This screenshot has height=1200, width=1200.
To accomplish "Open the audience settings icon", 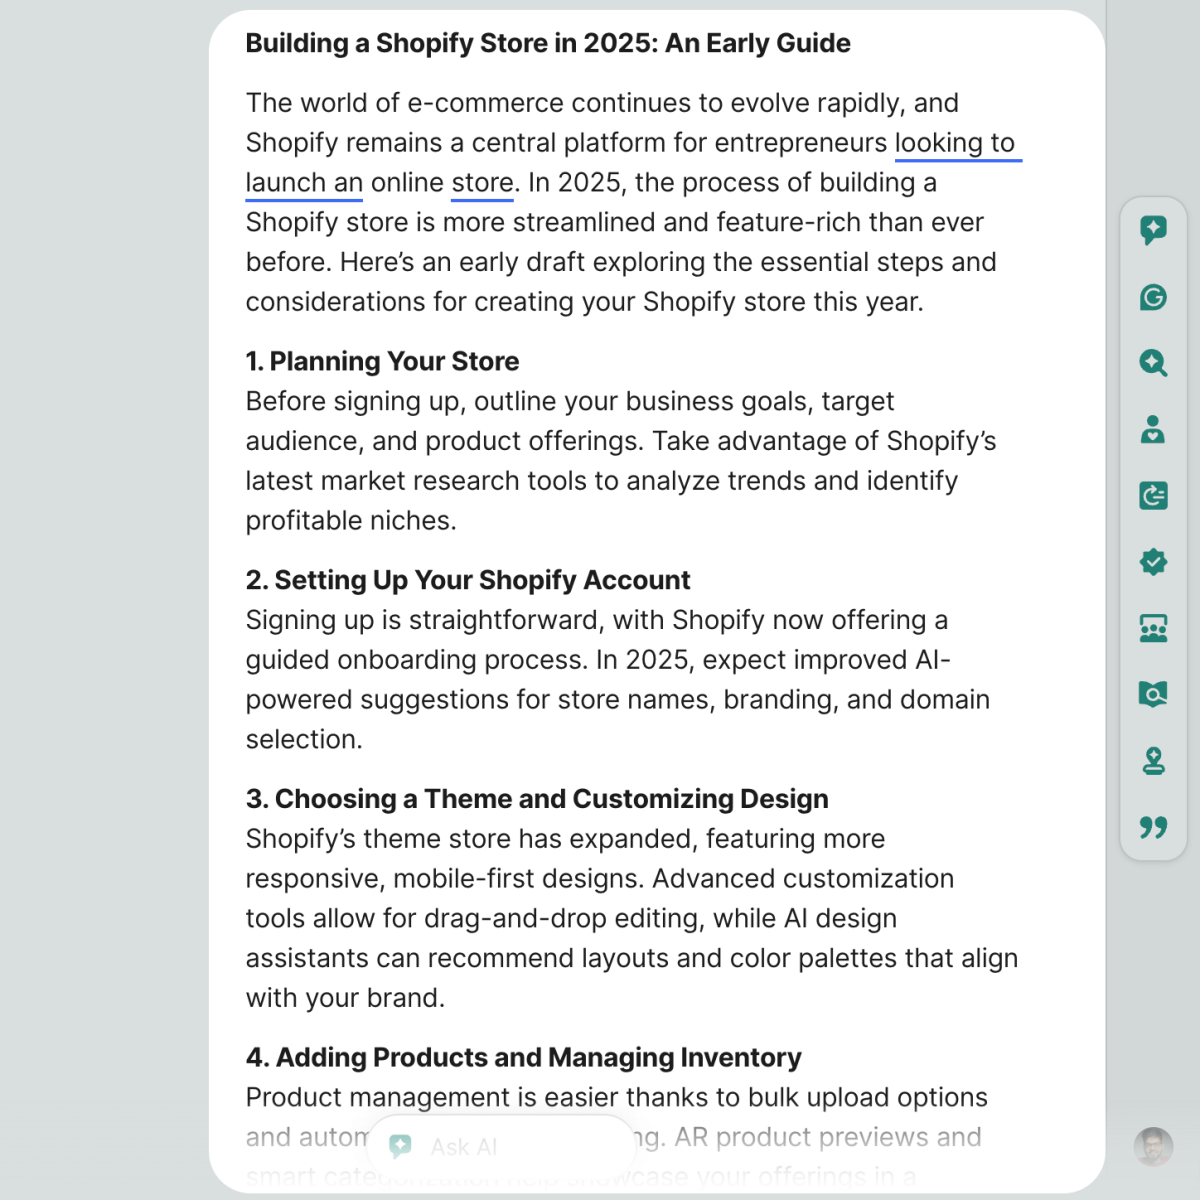I will click(1154, 628).
